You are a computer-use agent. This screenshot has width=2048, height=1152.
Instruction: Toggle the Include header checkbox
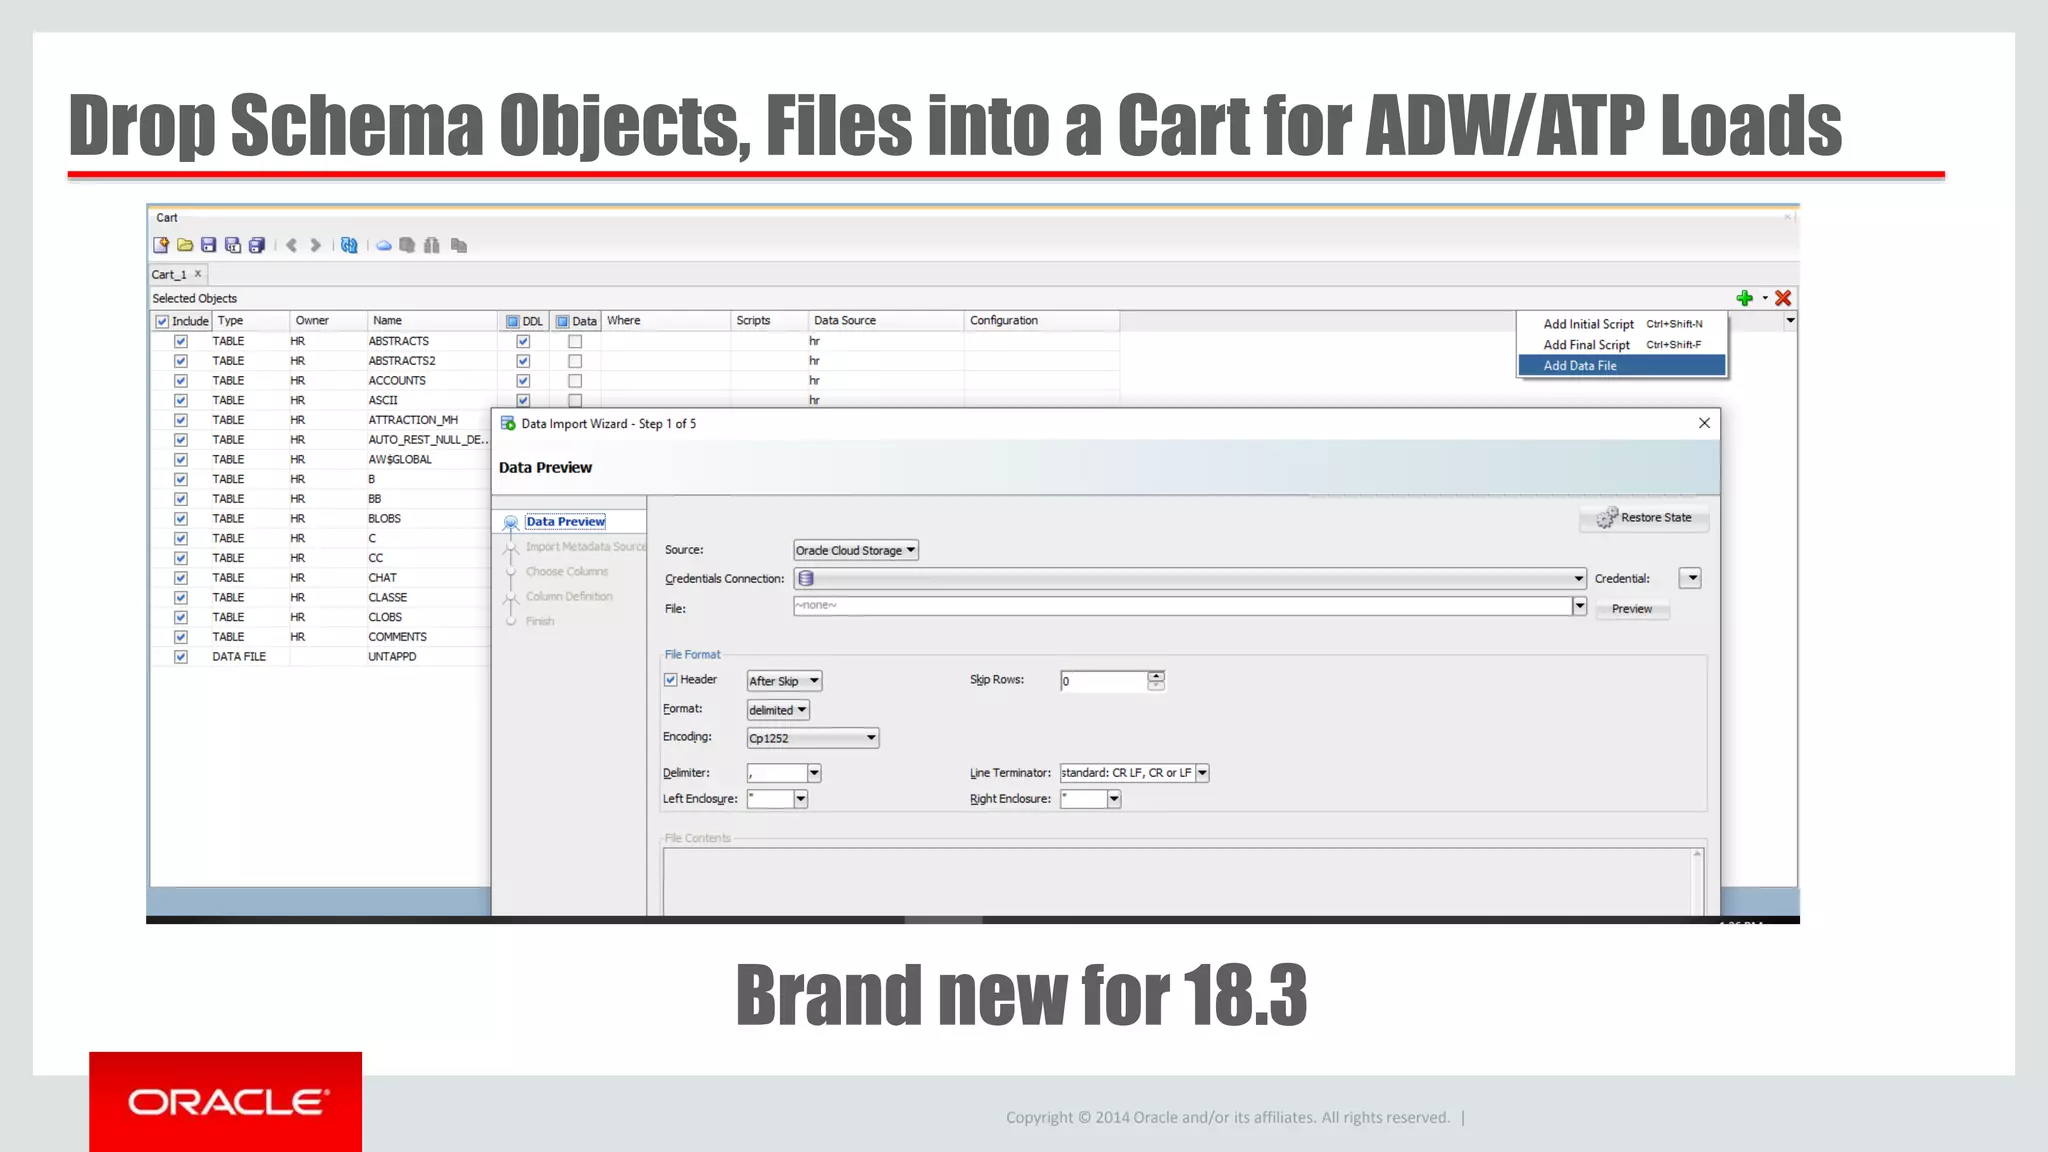pyautogui.click(x=162, y=321)
